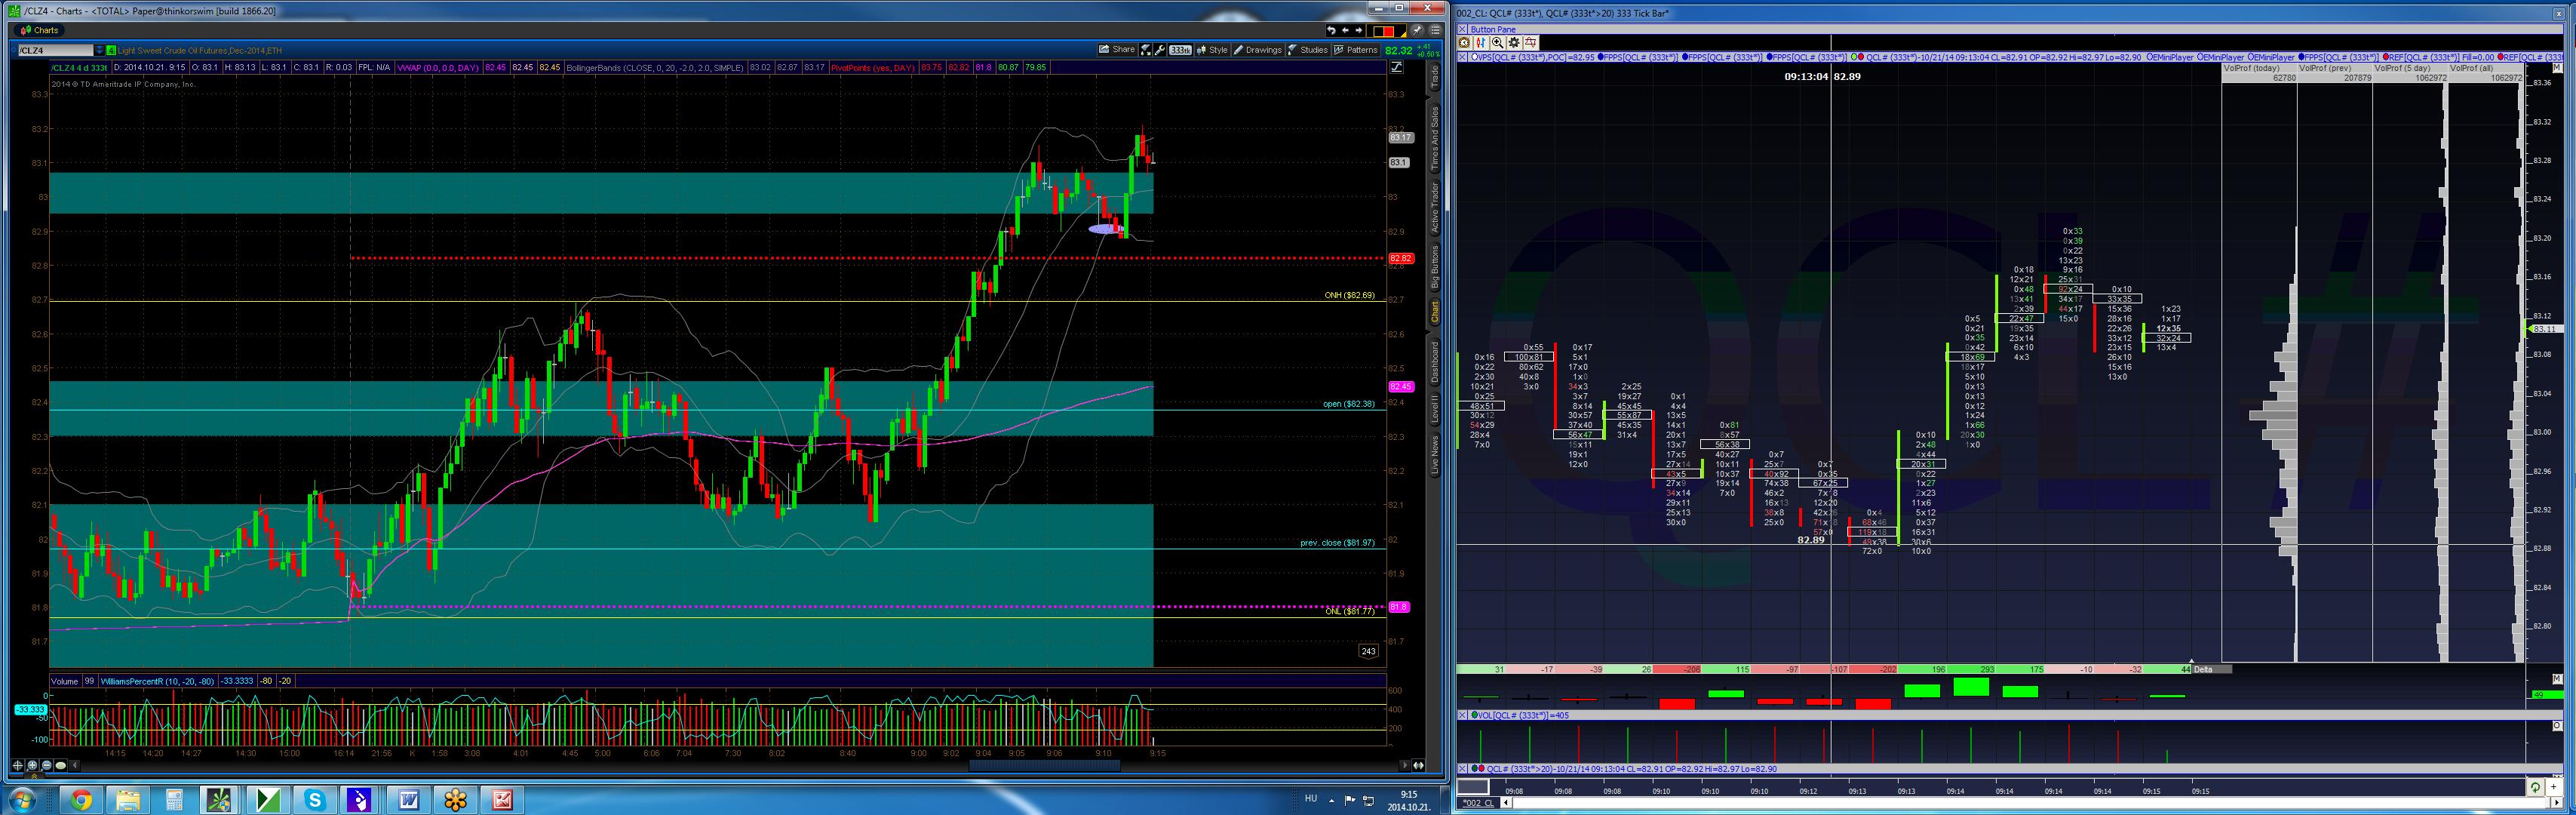Click the oval reset-zoom icon below chart
The width and height of the screenshot is (2576, 815).
point(61,765)
